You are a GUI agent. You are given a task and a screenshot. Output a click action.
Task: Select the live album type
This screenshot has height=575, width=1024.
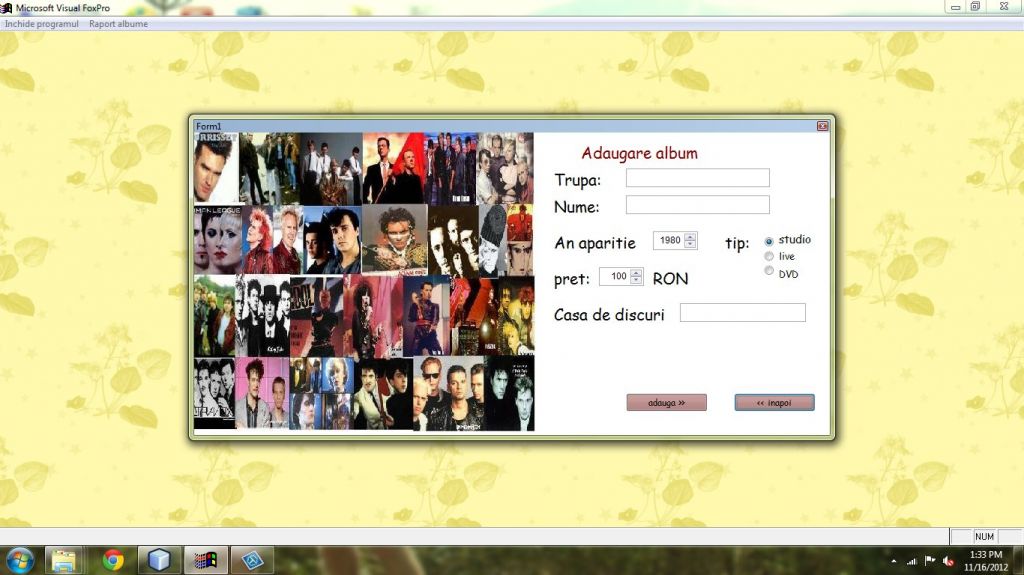point(769,257)
